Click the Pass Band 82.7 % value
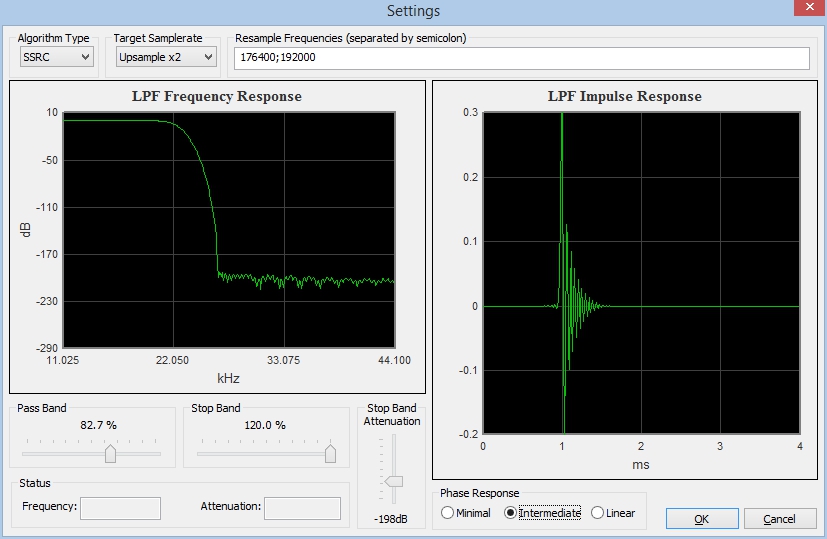This screenshot has width=827, height=539. click(98, 425)
